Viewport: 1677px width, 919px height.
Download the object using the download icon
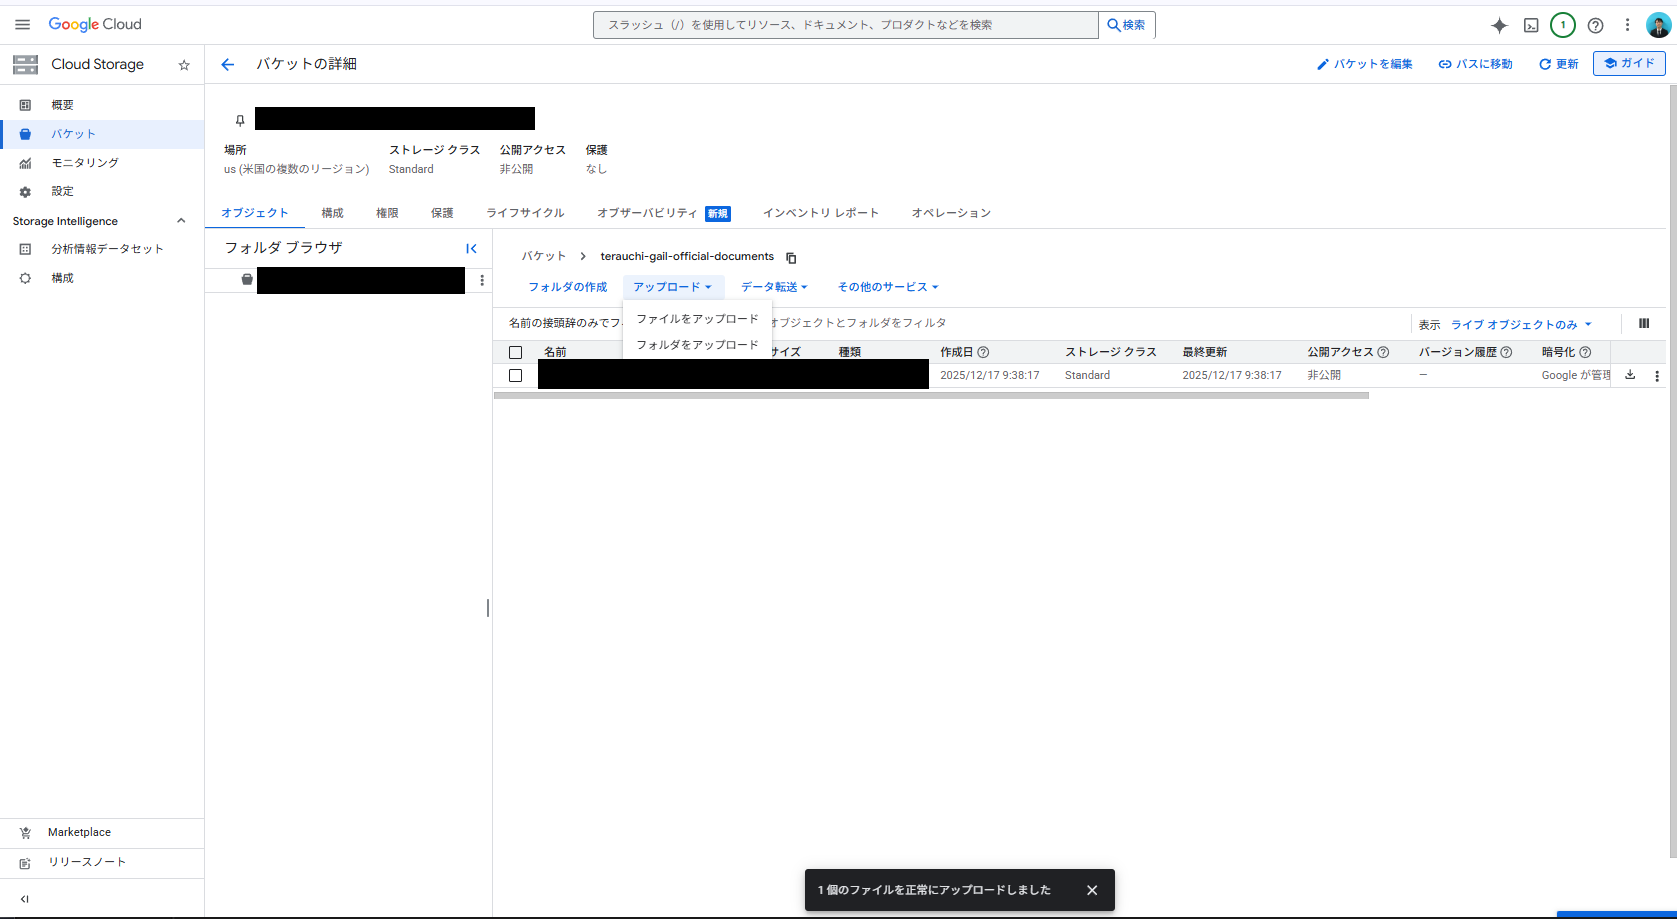pos(1630,375)
